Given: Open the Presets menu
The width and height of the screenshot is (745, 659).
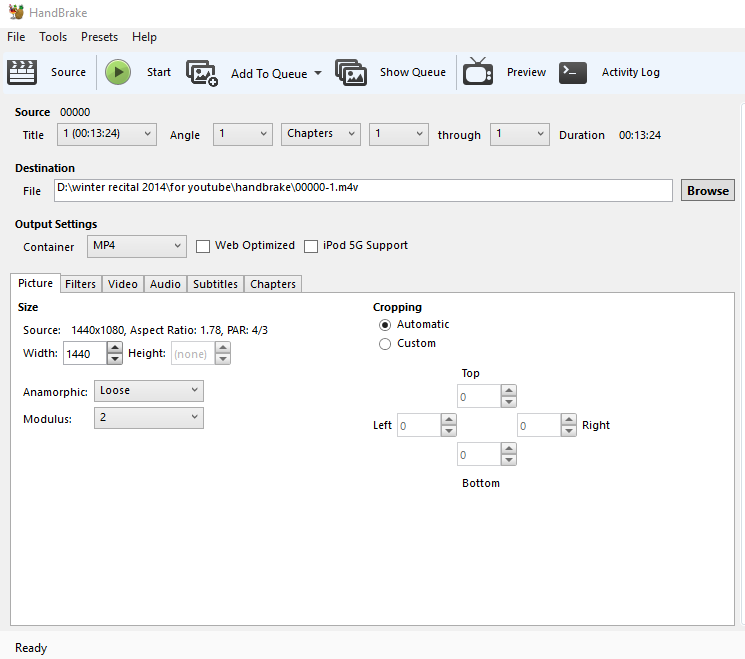Looking at the screenshot, I should pos(99,37).
